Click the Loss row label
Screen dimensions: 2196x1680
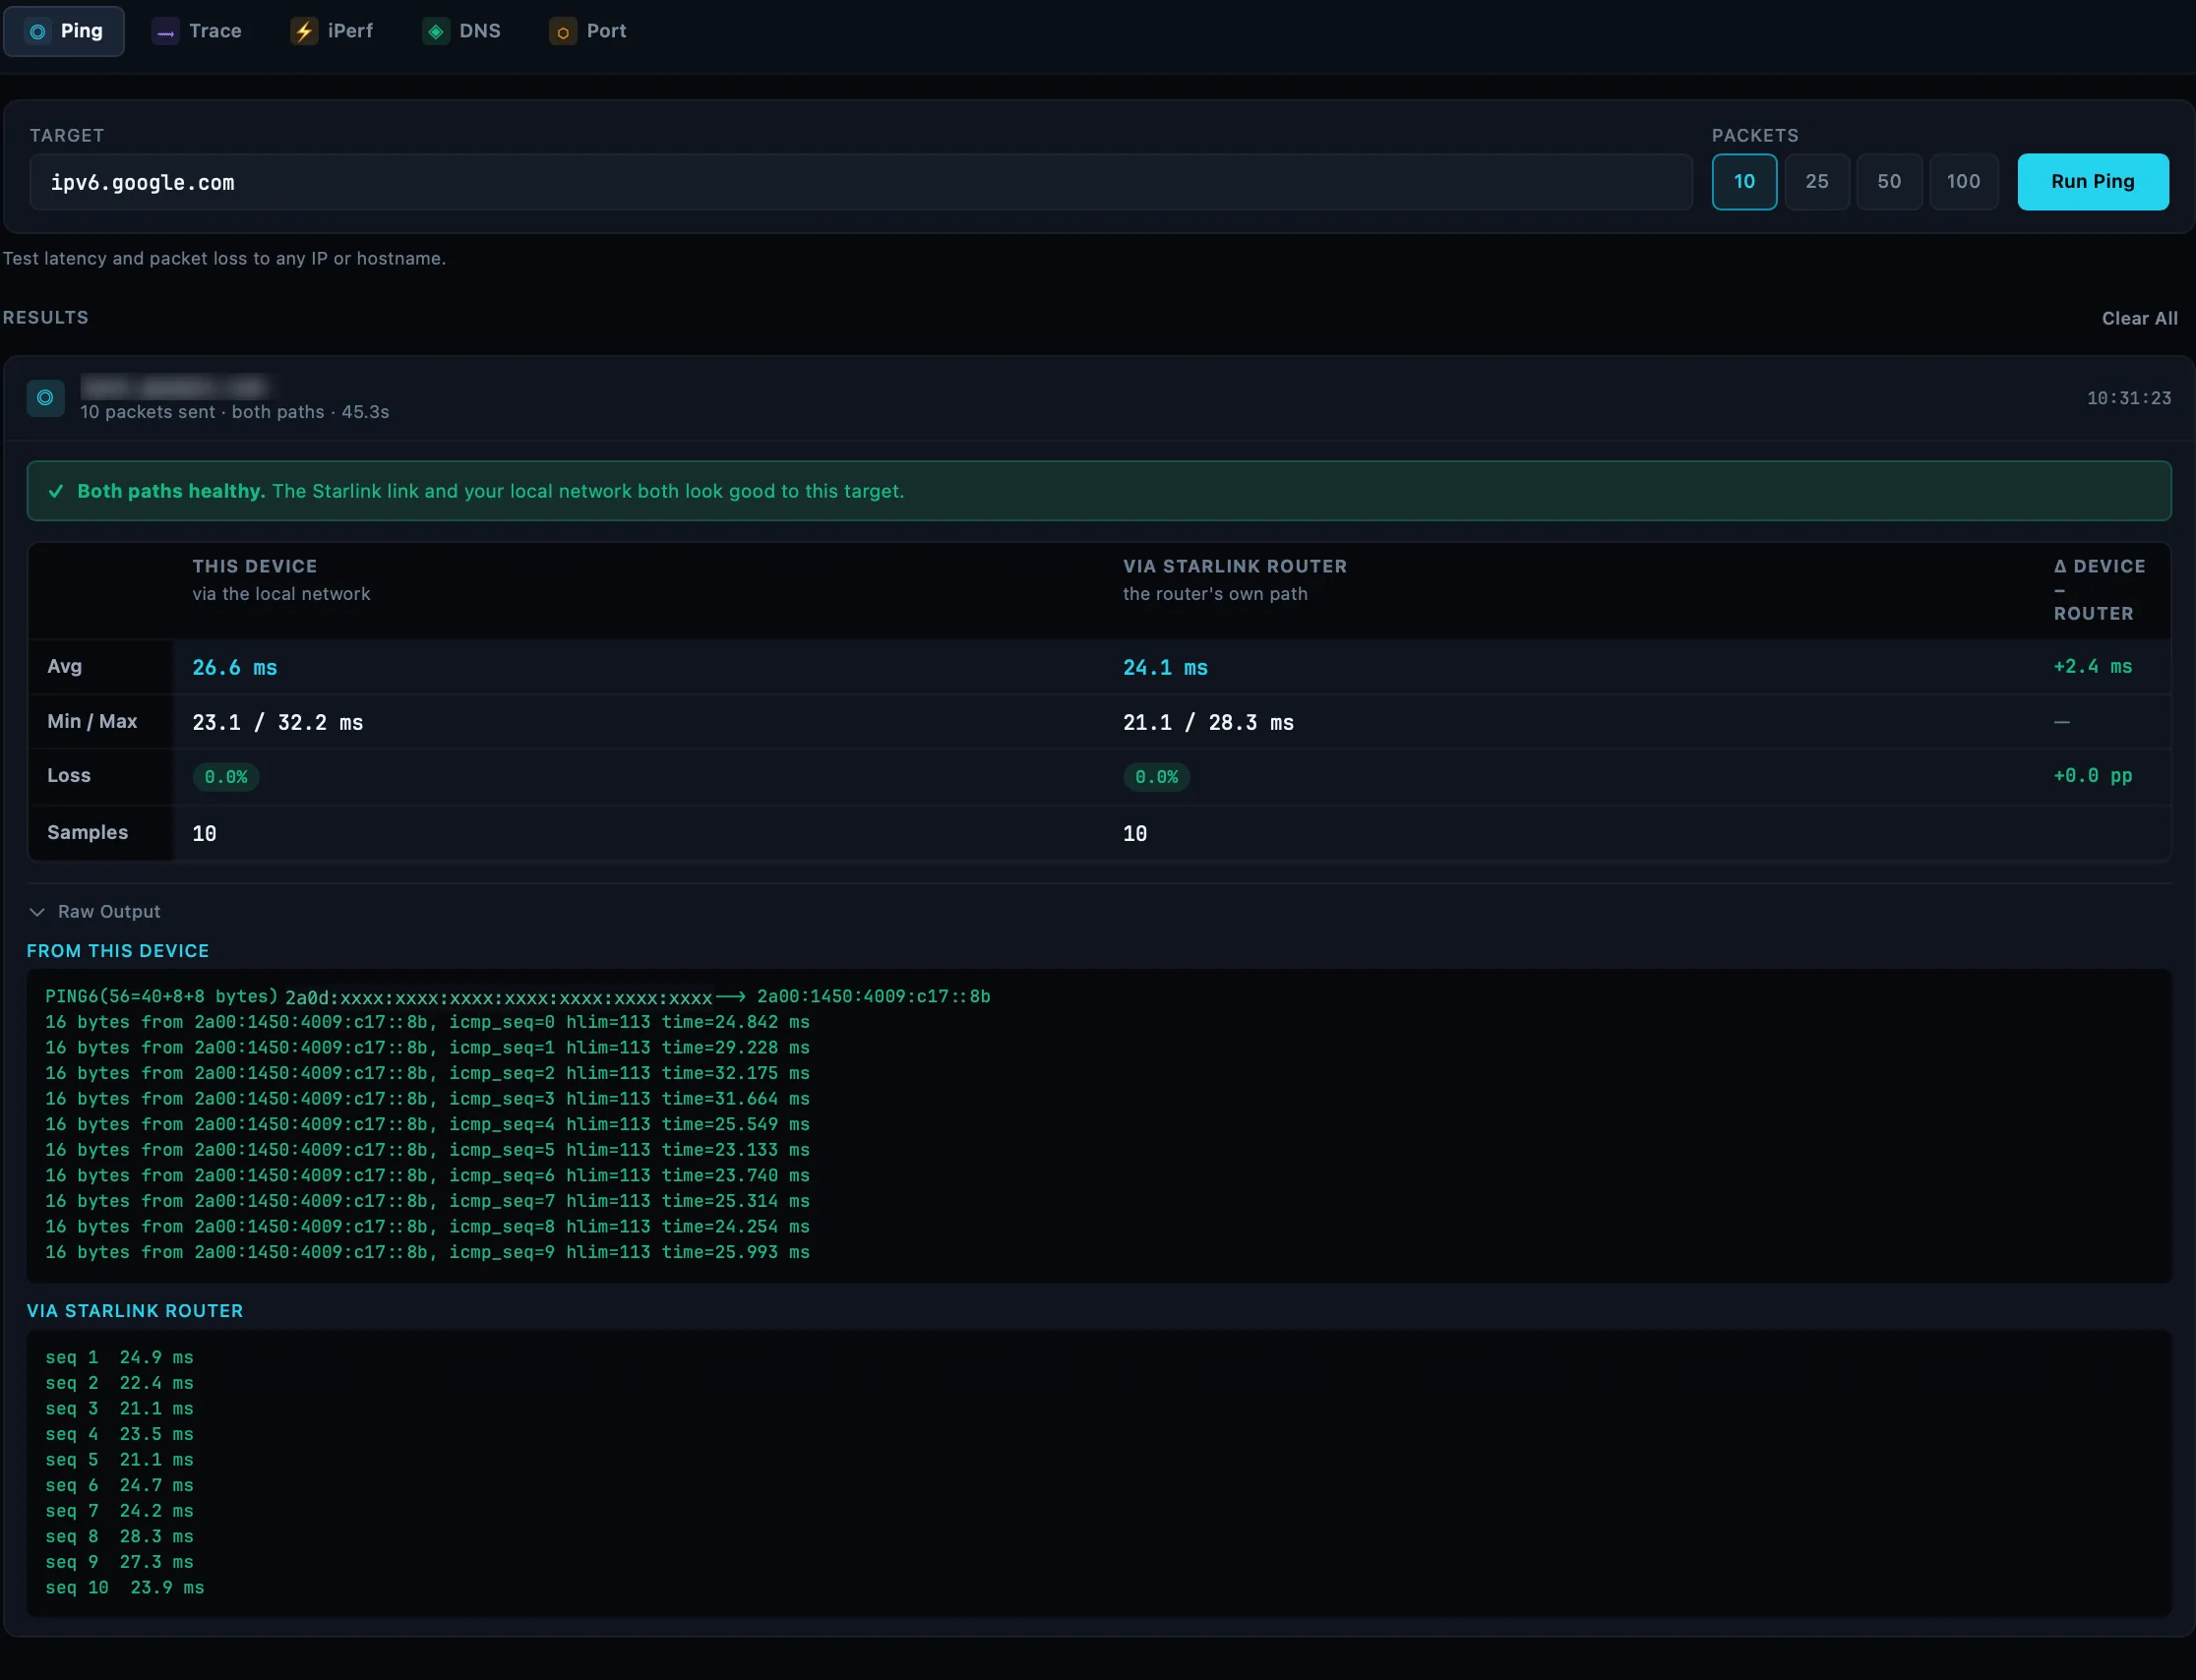[x=68, y=775]
